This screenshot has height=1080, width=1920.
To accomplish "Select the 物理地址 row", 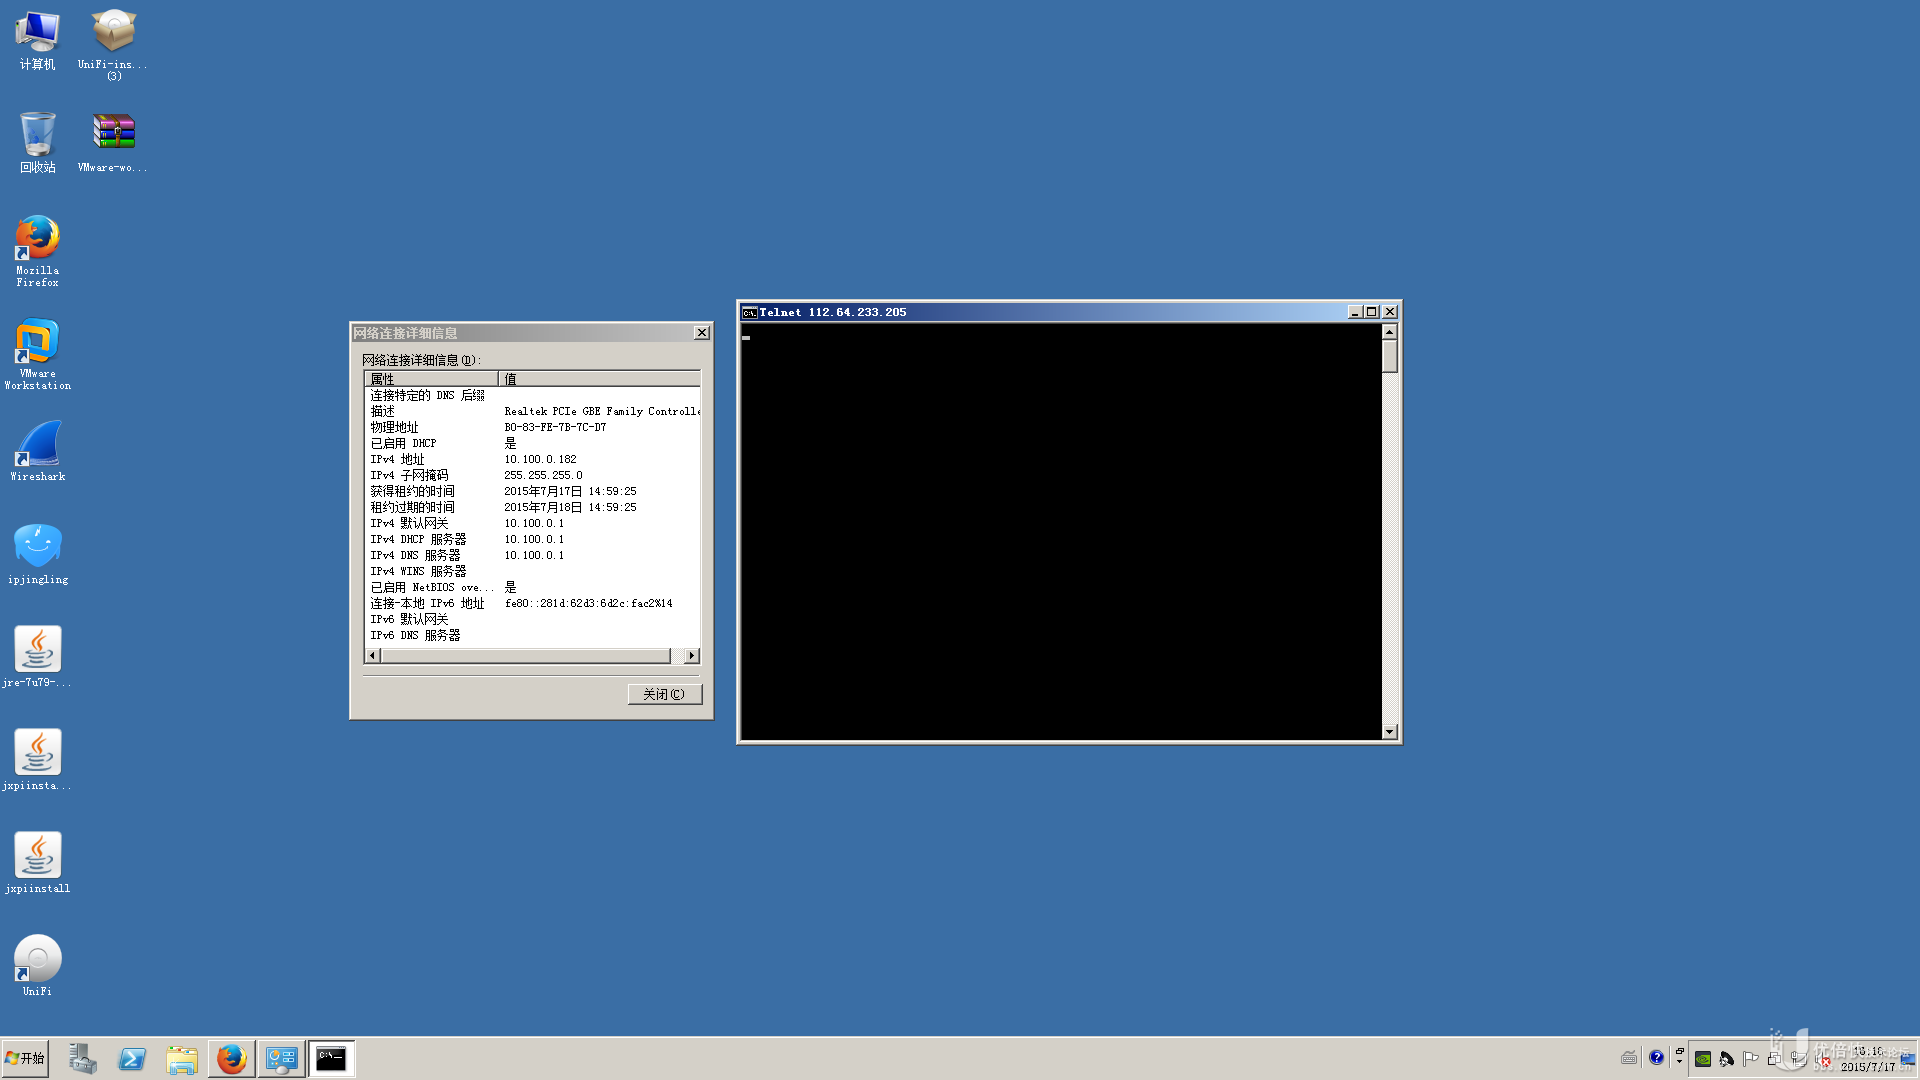I will tap(532, 427).
